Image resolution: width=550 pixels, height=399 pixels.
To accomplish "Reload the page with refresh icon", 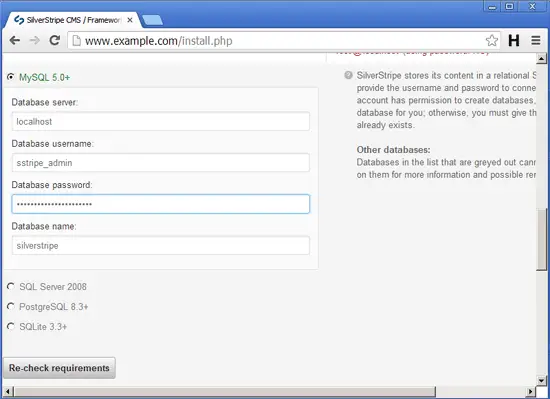I will click(x=54, y=40).
